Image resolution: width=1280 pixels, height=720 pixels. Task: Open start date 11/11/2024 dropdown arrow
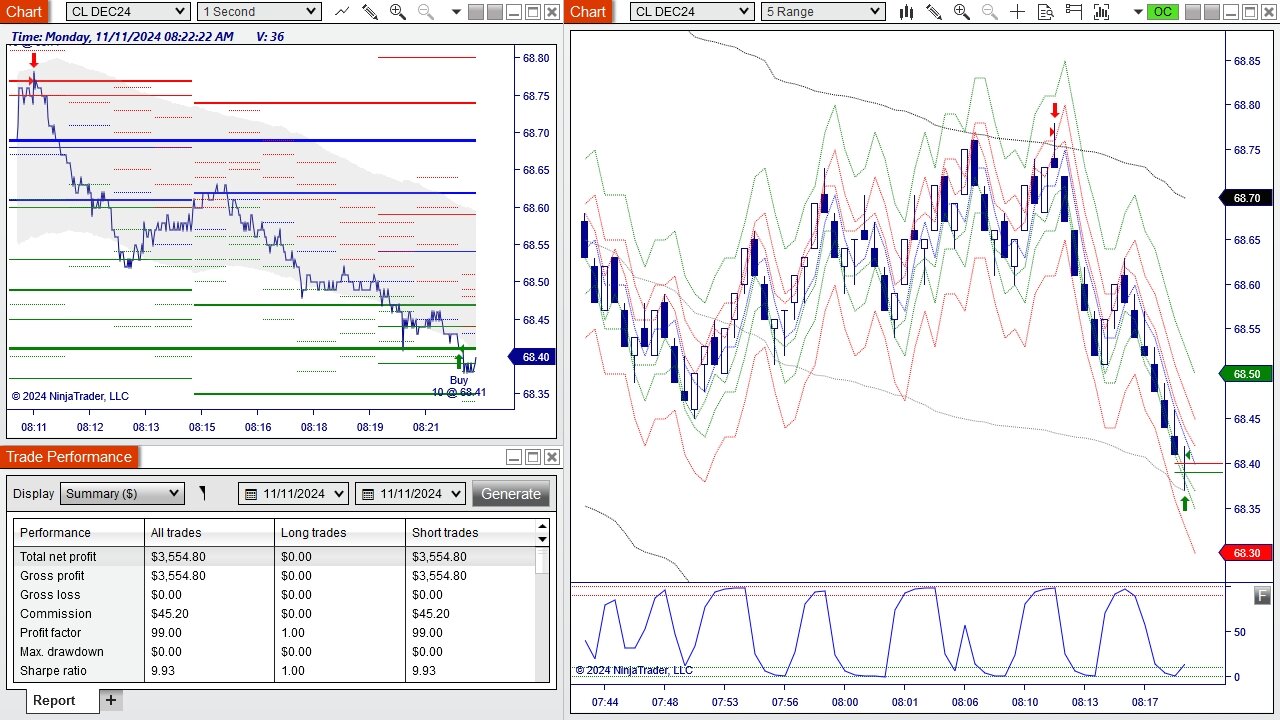pos(338,494)
